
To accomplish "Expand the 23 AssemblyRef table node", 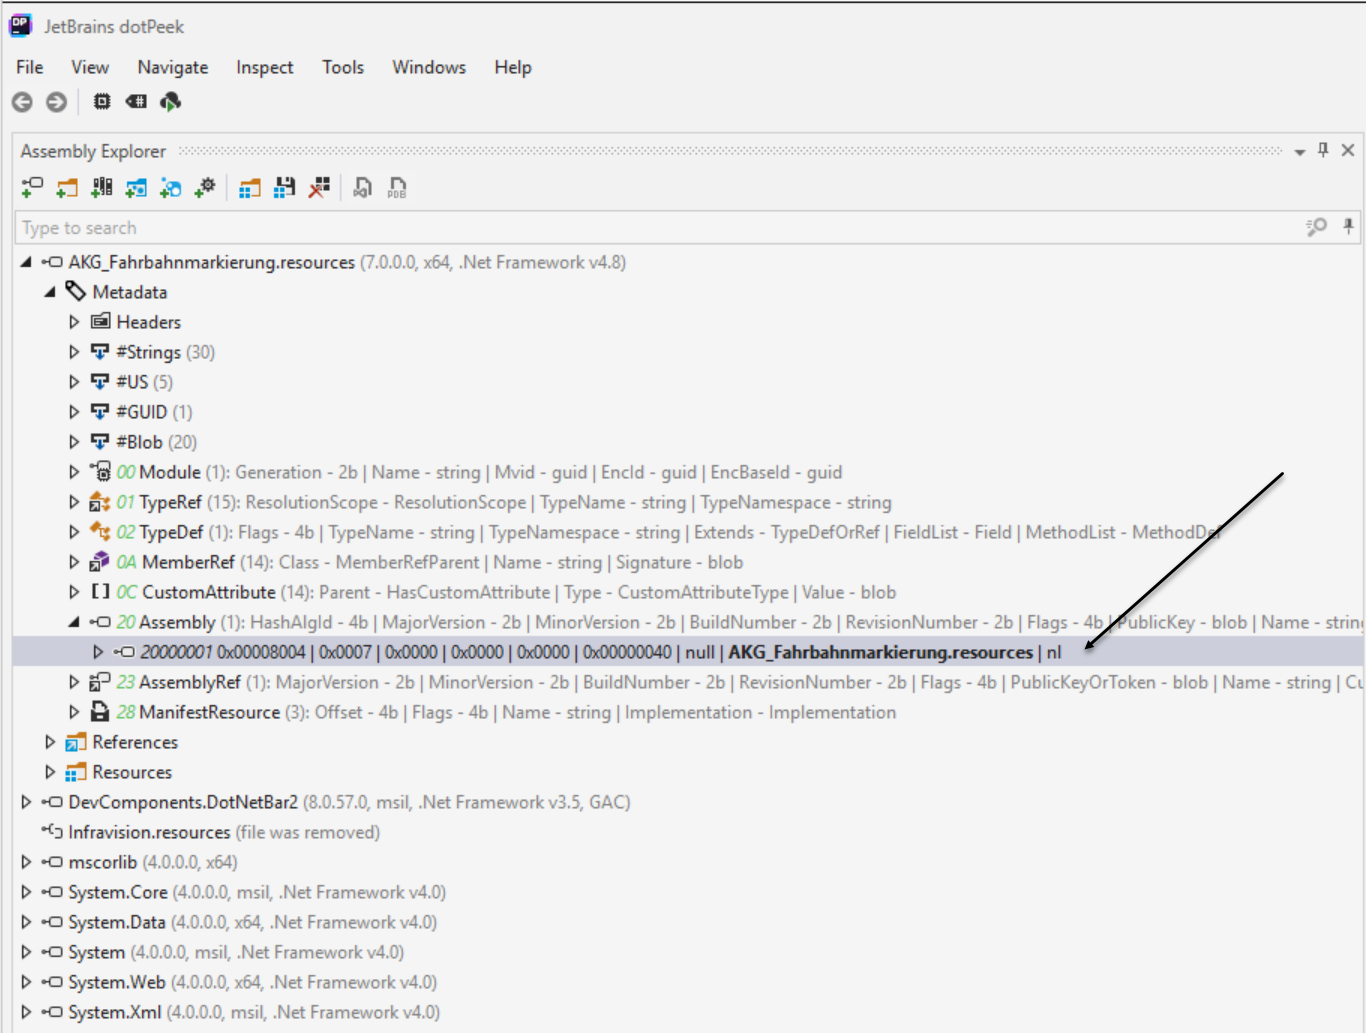I will [74, 682].
